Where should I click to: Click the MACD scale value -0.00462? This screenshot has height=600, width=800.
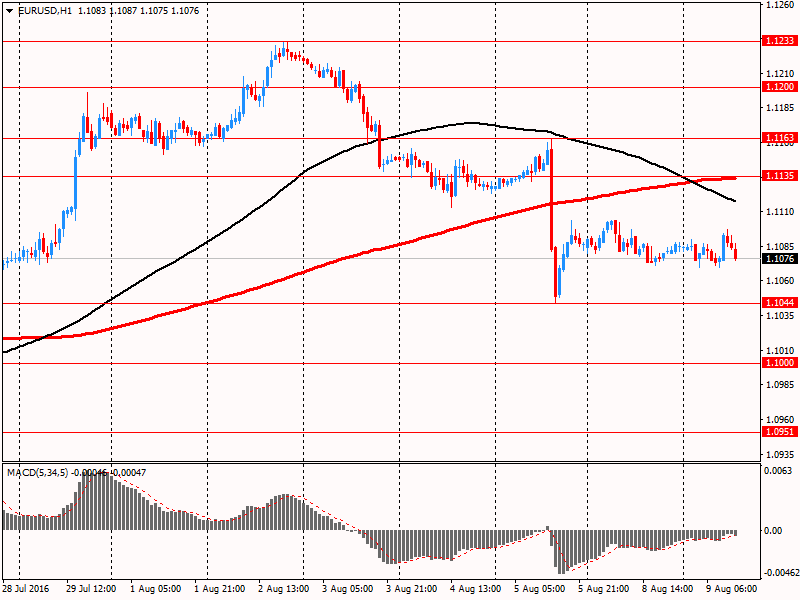(780, 572)
